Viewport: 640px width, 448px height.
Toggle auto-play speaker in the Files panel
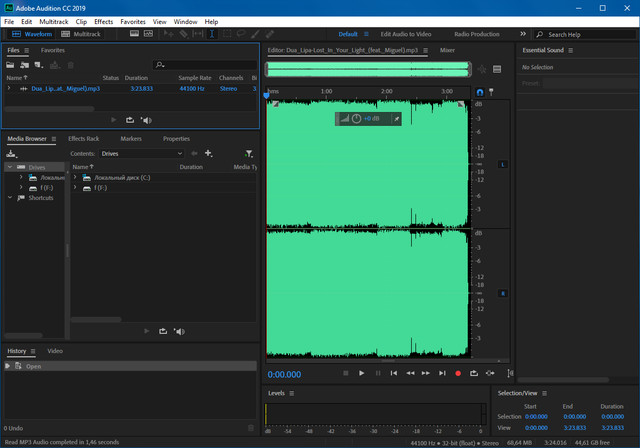tap(146, 120)
